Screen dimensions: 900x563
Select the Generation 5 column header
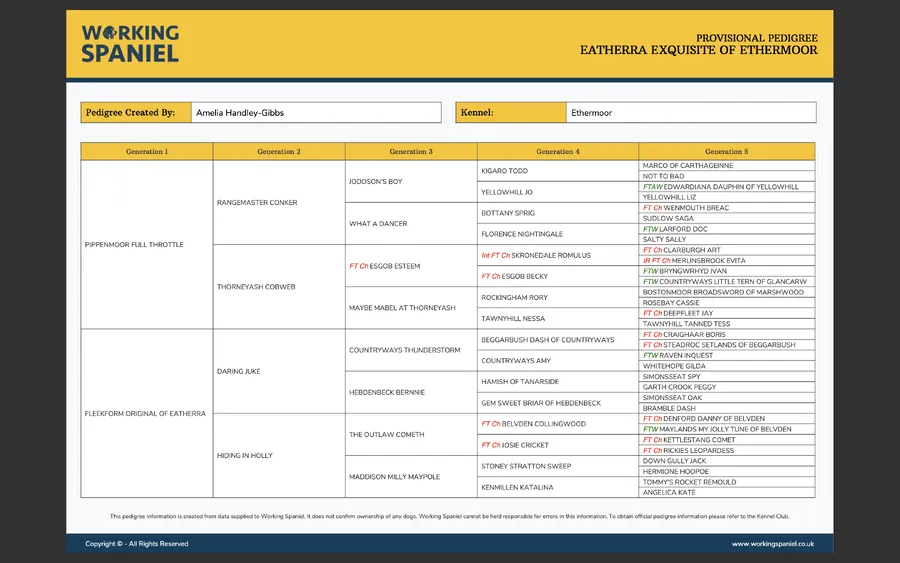(x=726, y=151)
